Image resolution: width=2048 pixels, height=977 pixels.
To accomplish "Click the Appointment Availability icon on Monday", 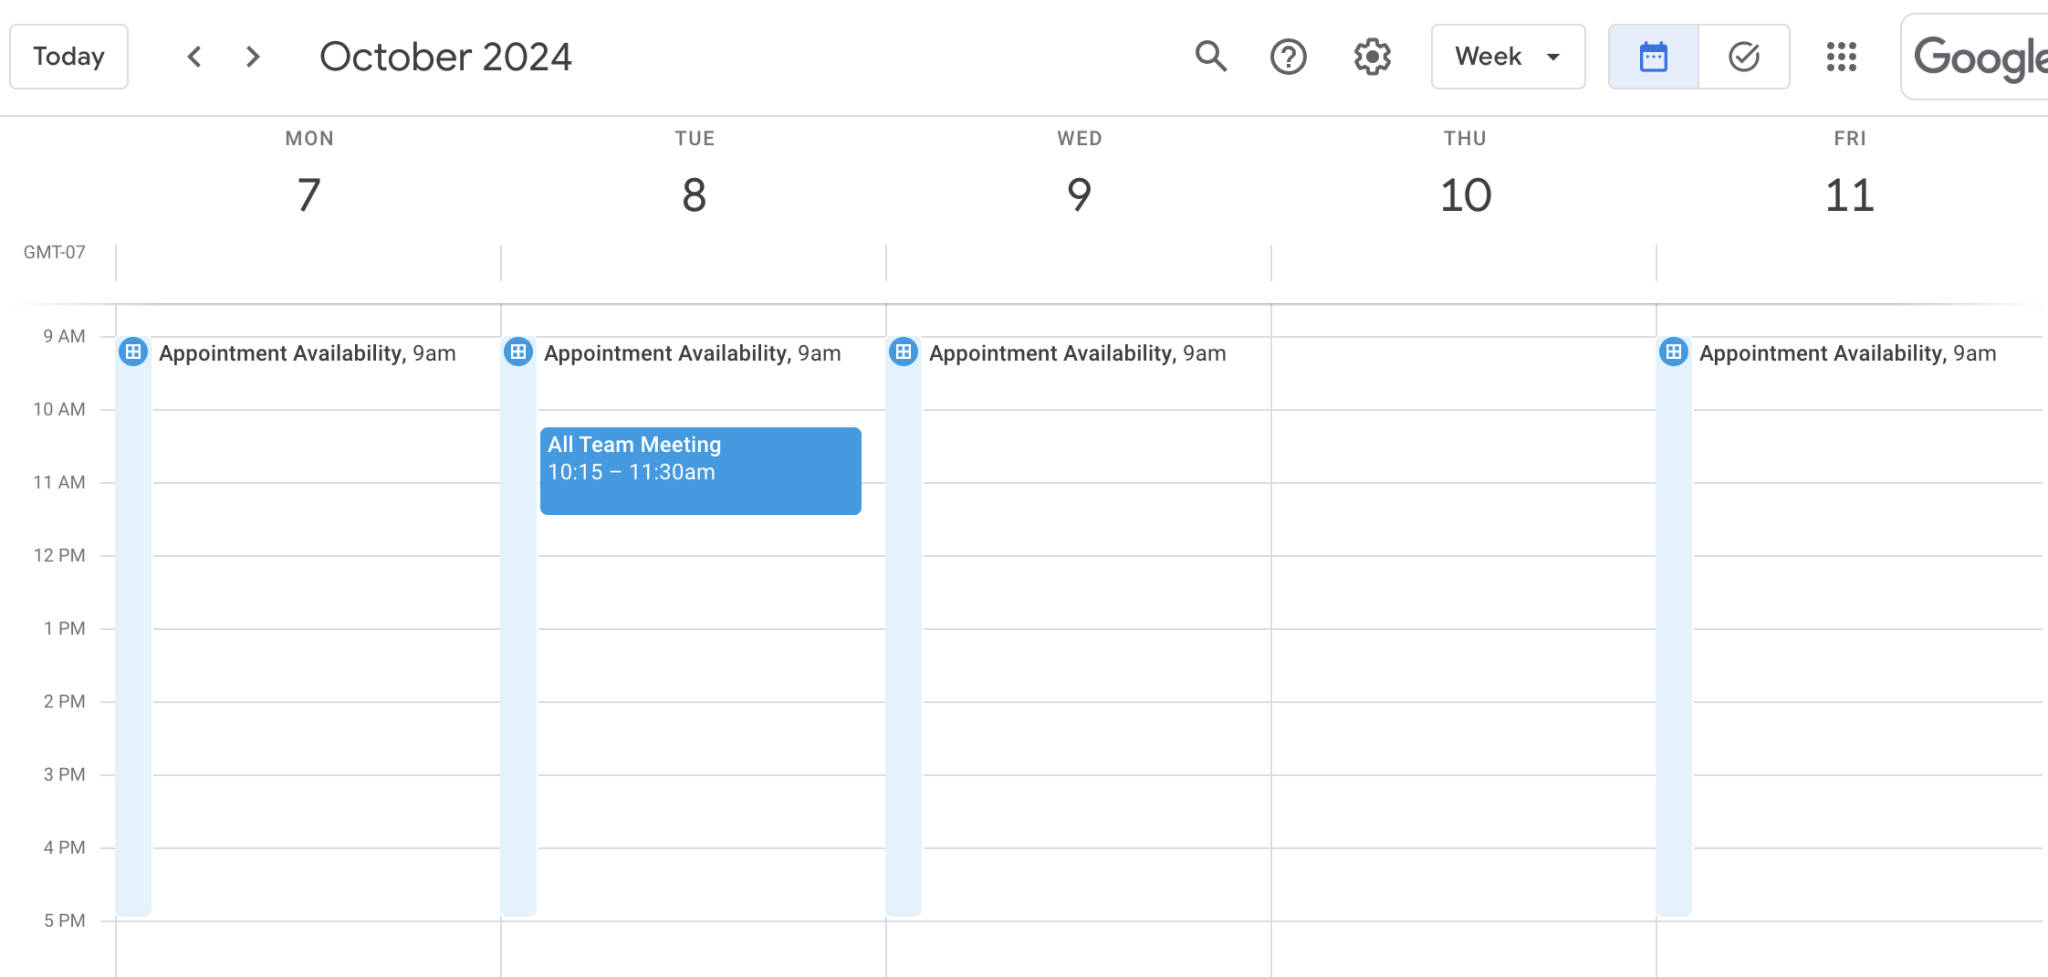I will point(133,352).
